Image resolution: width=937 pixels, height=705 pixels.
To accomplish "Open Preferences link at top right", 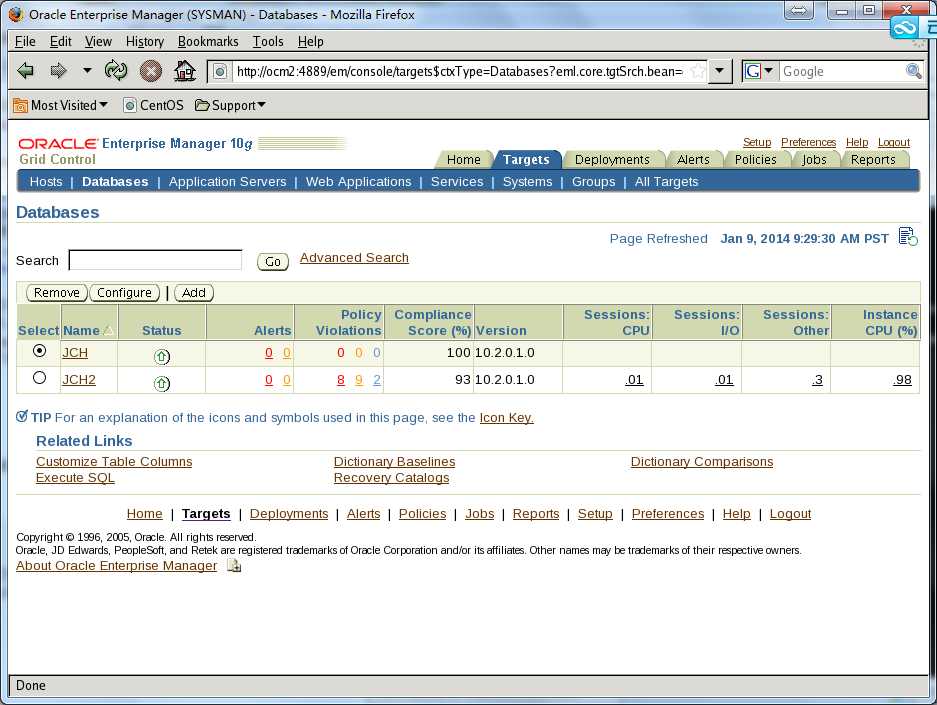I will 809,142.
